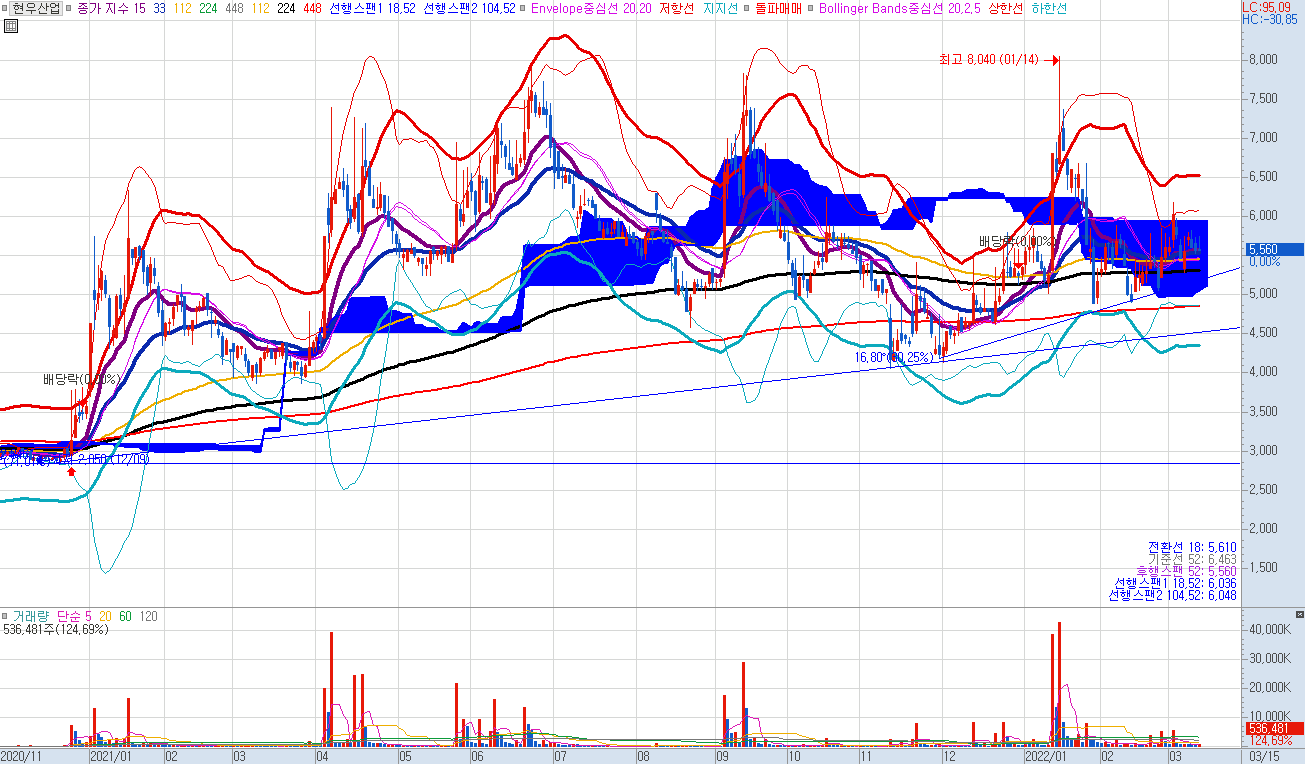
Task: Click the 단순 5 volume average label
Action: pyautogui.click(x=74, y=616)
